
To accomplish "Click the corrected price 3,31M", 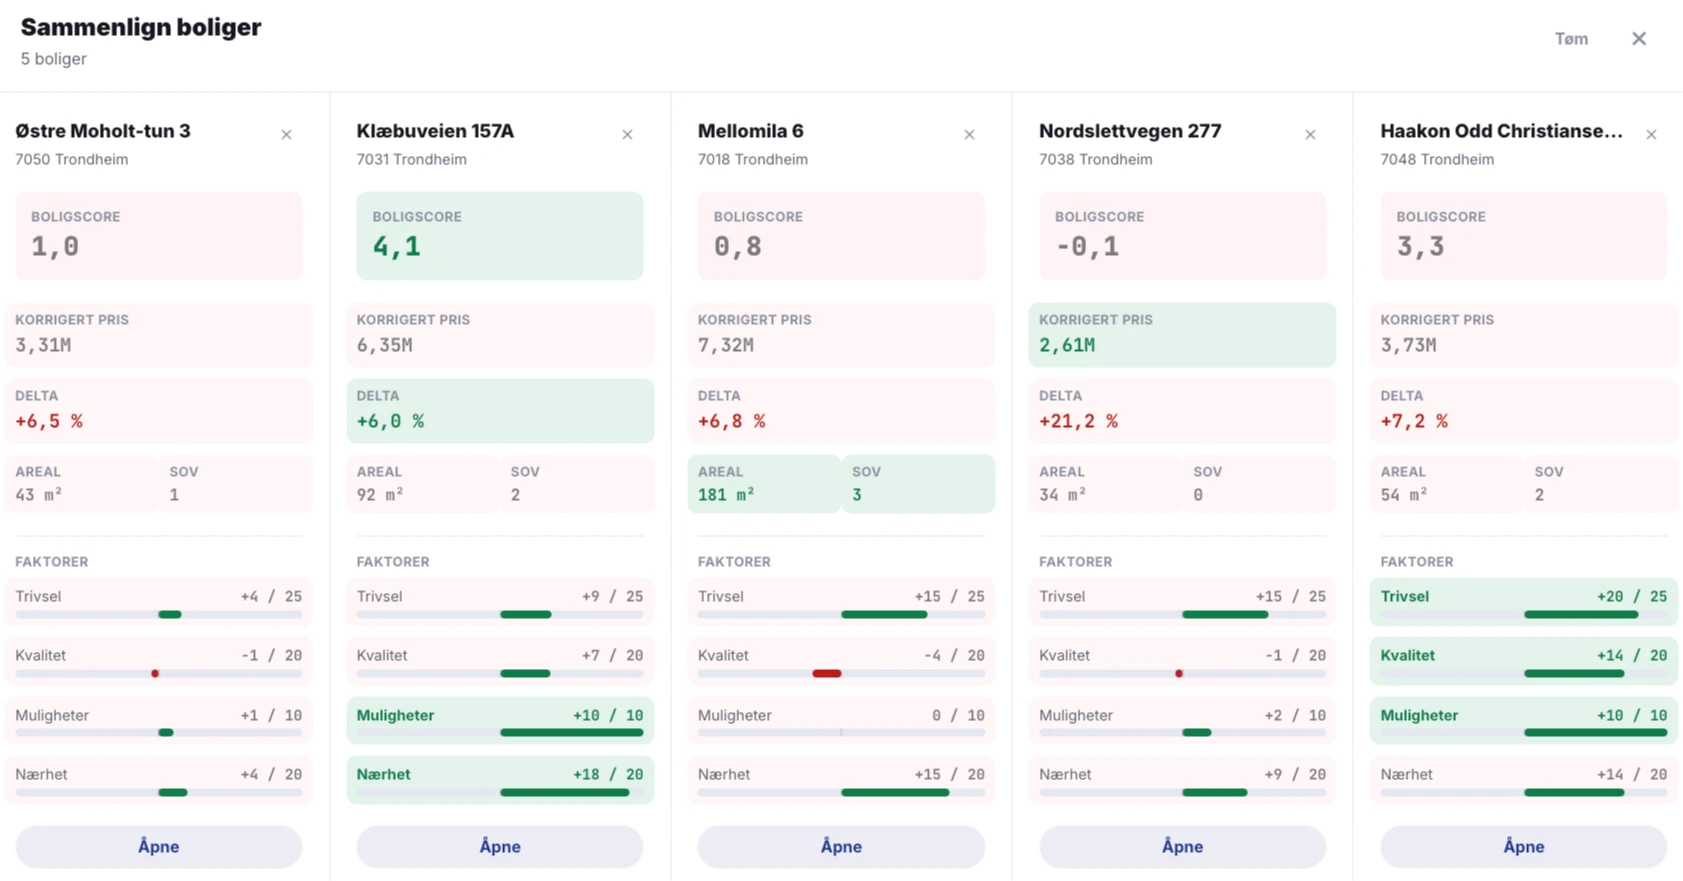I will pos(43,345).
